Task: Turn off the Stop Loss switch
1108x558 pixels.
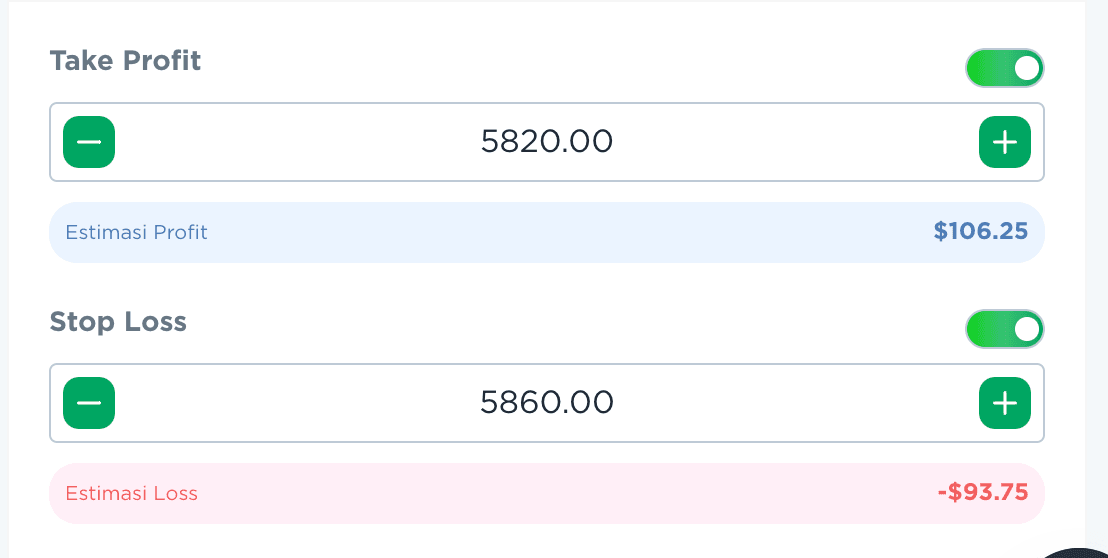Action: coord(1004,329)
